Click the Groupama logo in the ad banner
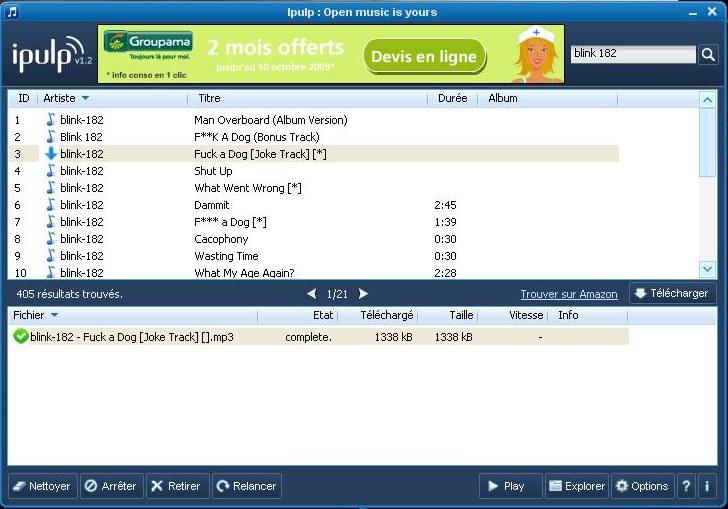Viewport: 728px width, 509px height. click(148, 41)
